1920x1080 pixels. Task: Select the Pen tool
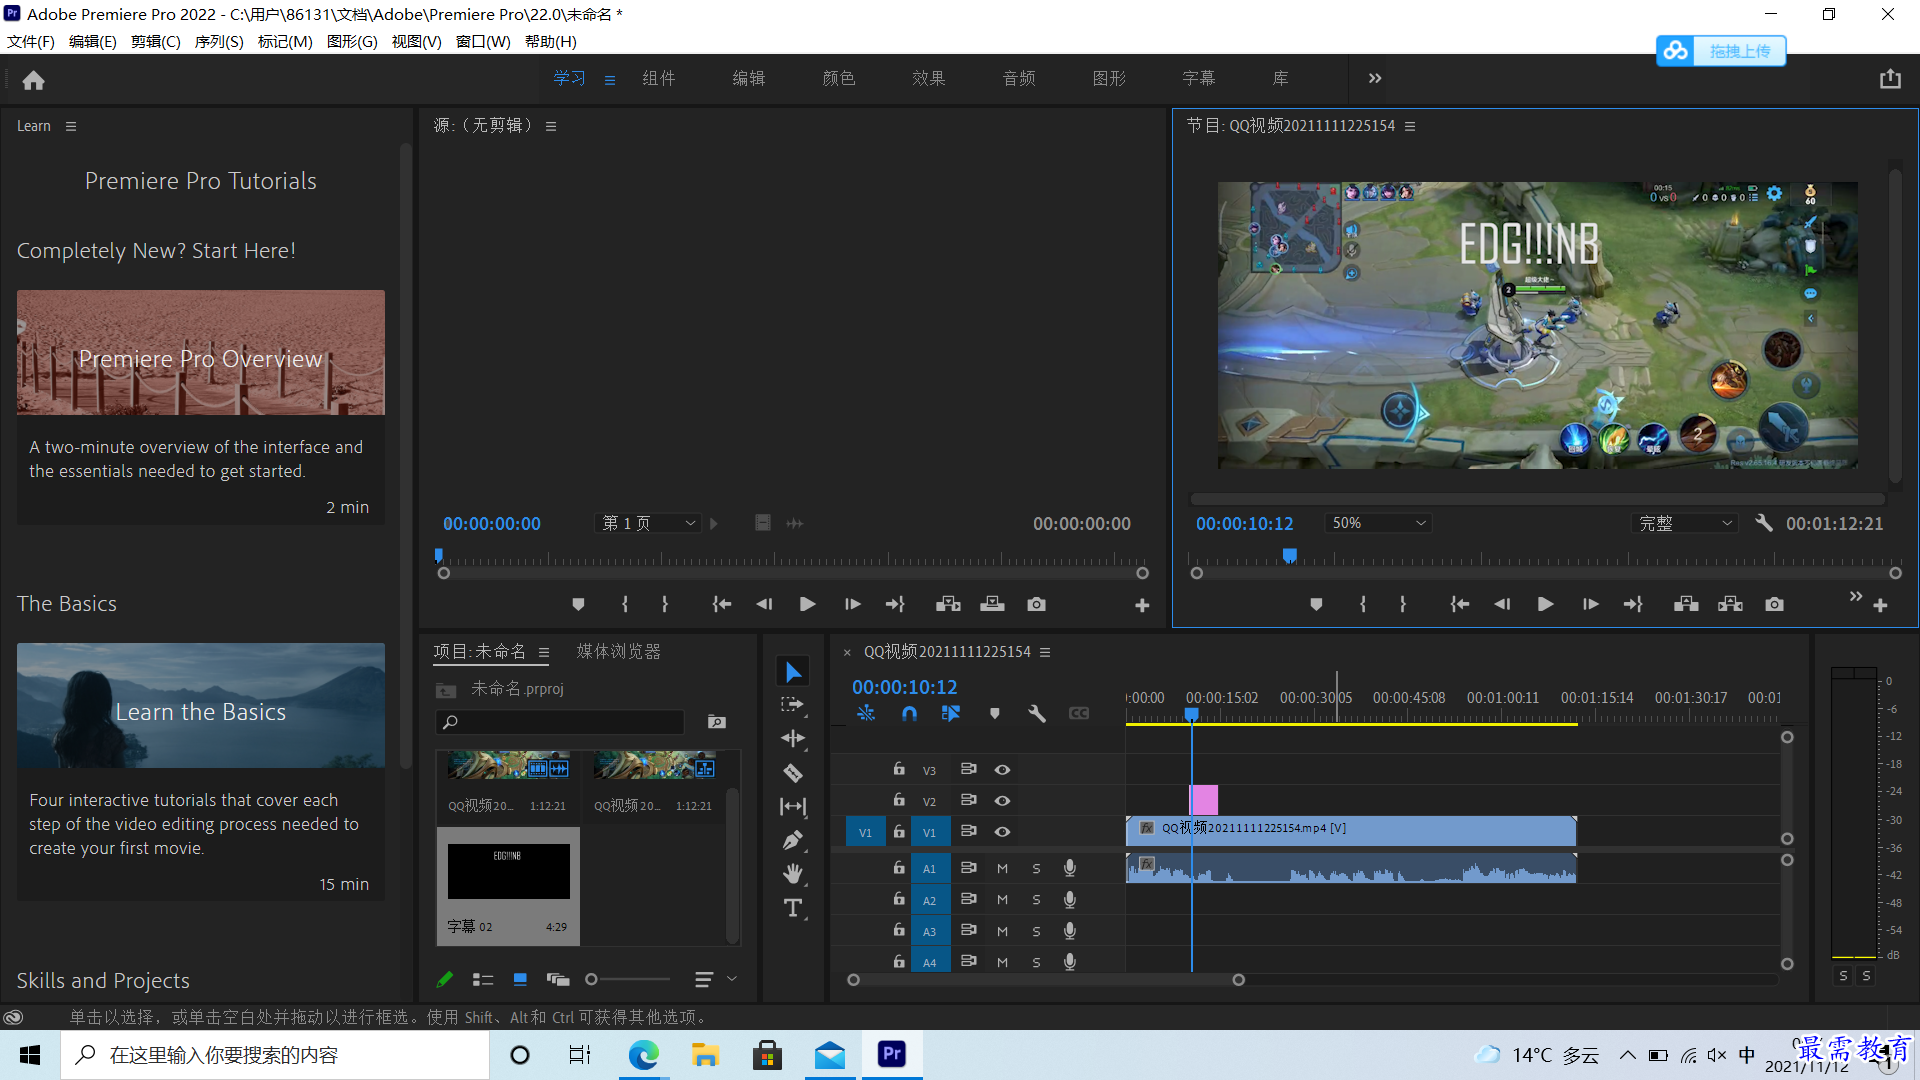click(793, 840)
